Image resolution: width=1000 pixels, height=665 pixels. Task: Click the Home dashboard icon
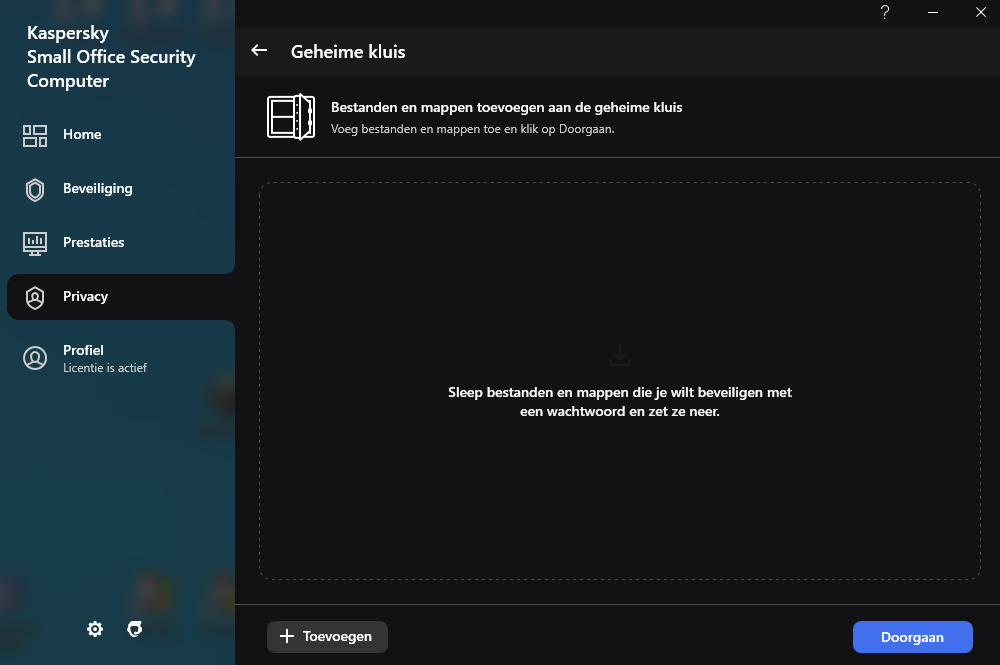(35, 136)
